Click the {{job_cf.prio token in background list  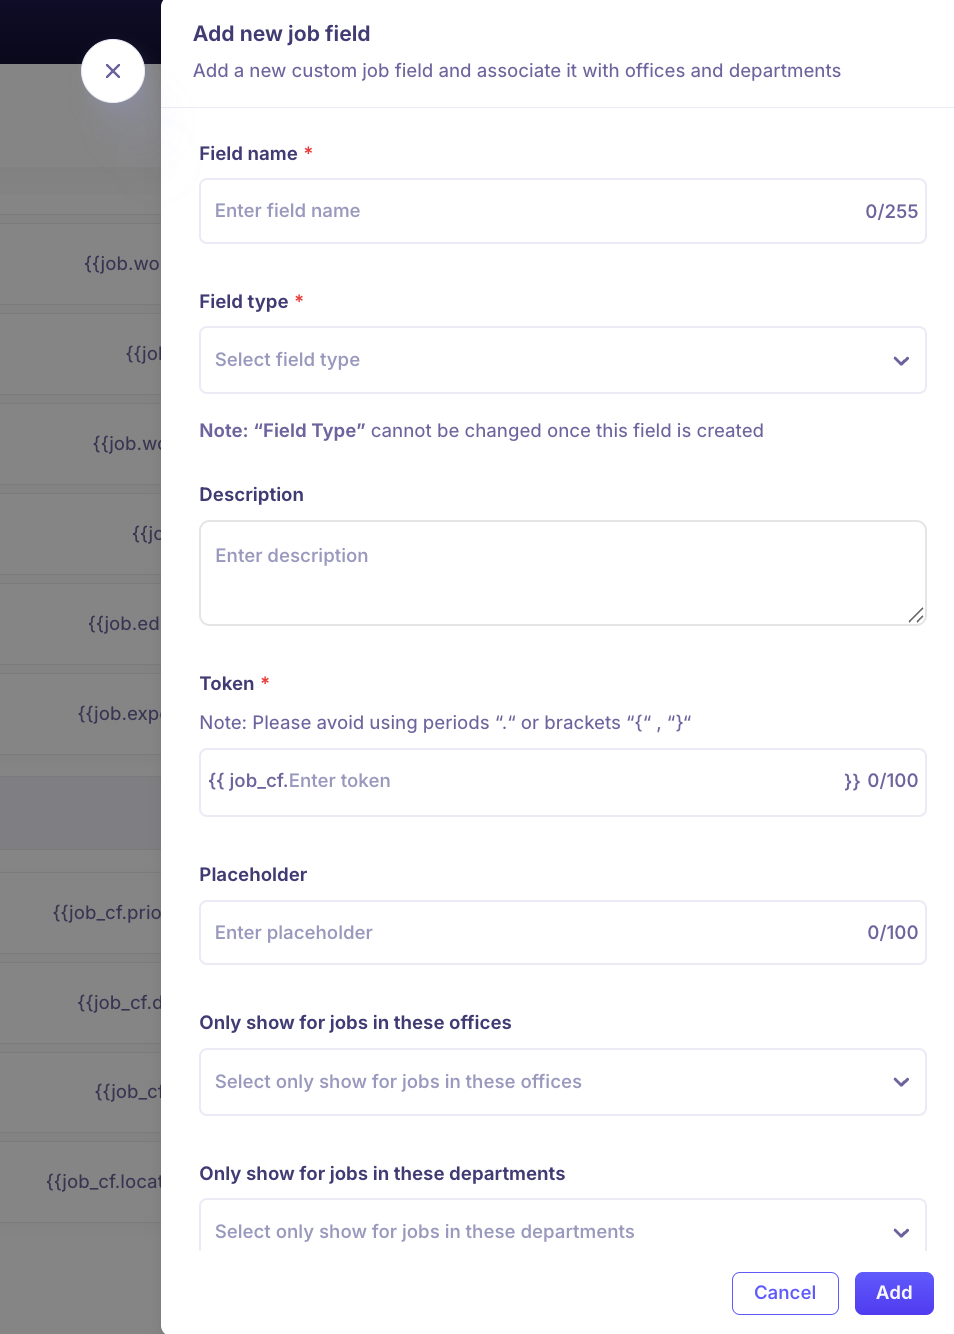click(x=106, y=912)
